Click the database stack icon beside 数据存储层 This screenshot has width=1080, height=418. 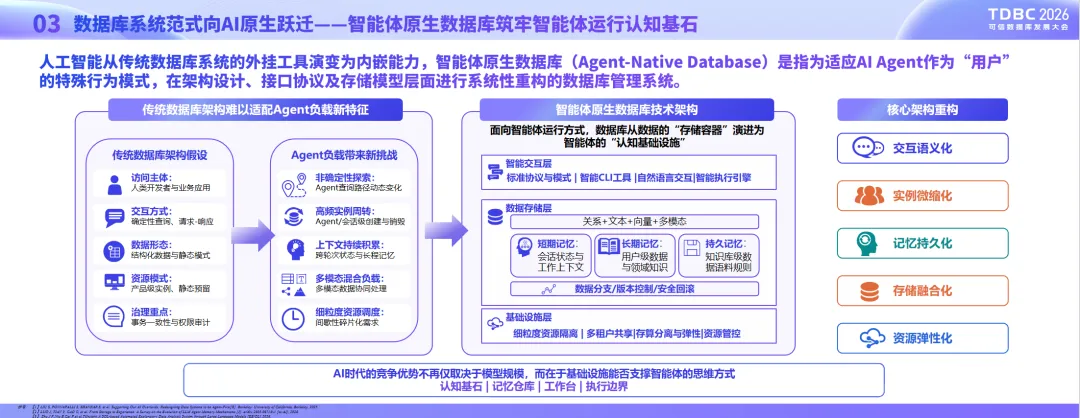tap(495, 216)
